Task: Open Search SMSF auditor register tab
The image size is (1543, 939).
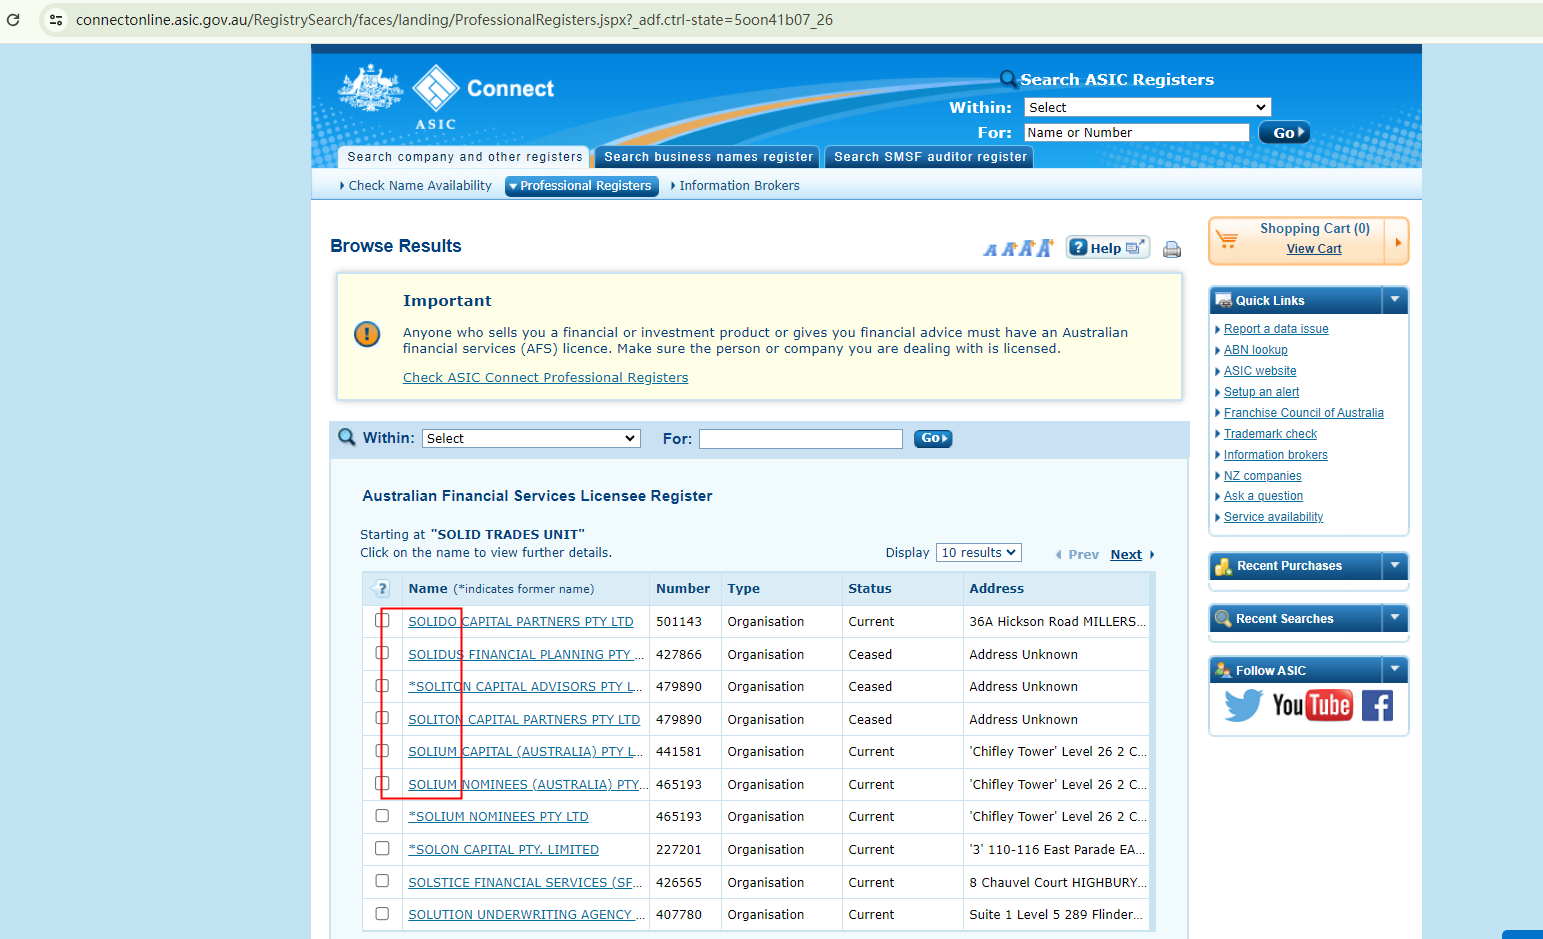Action: coord(930,157)
